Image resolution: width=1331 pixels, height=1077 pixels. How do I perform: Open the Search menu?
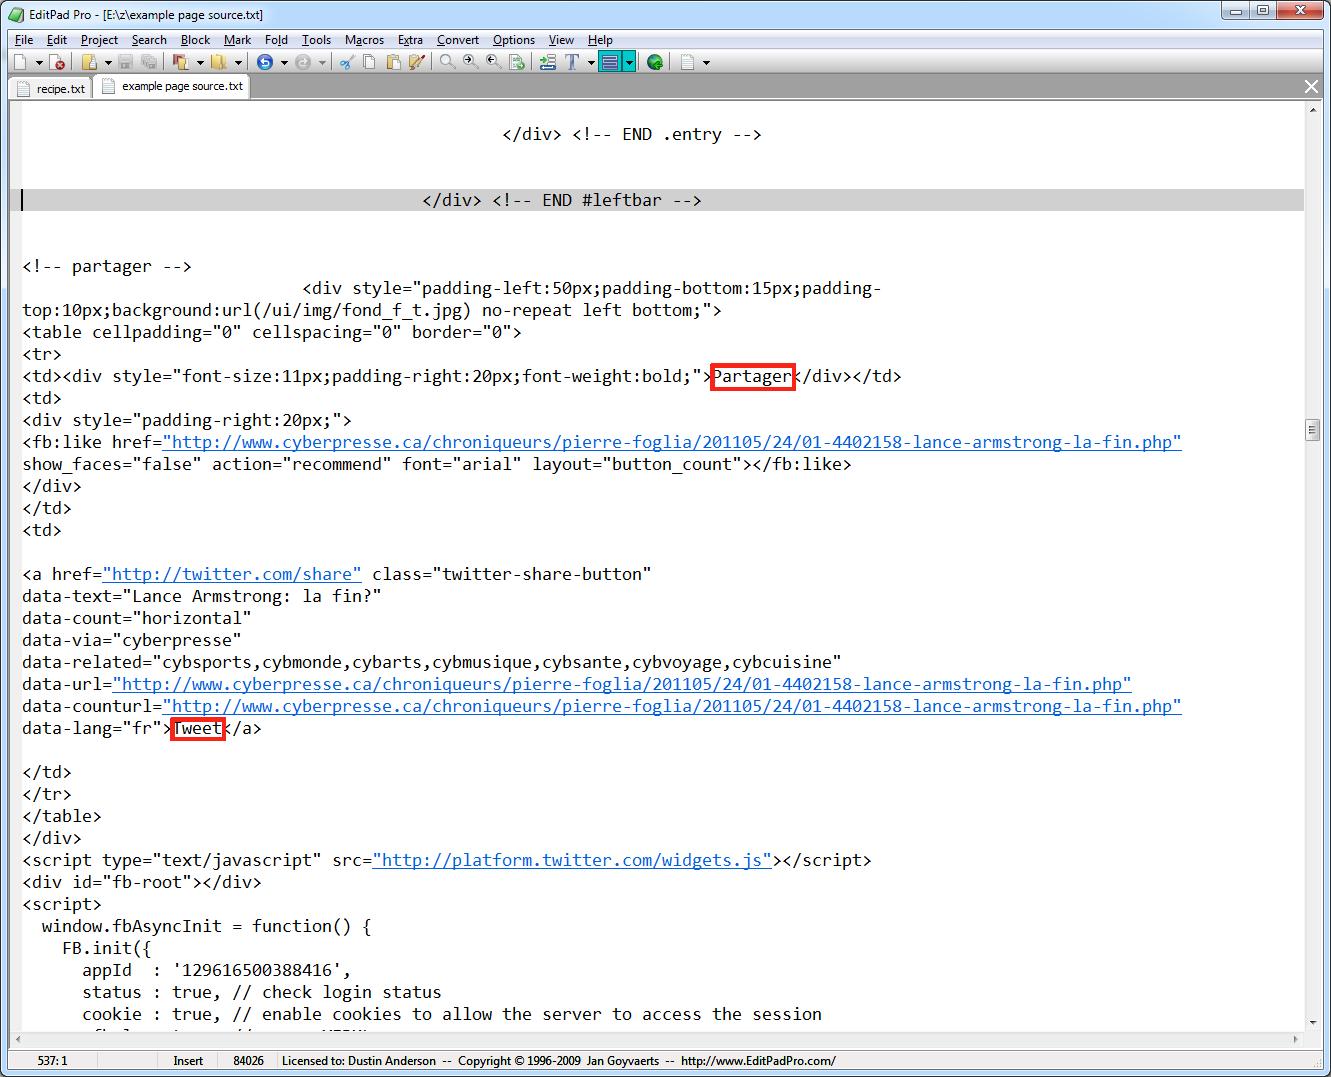point(149,40)
